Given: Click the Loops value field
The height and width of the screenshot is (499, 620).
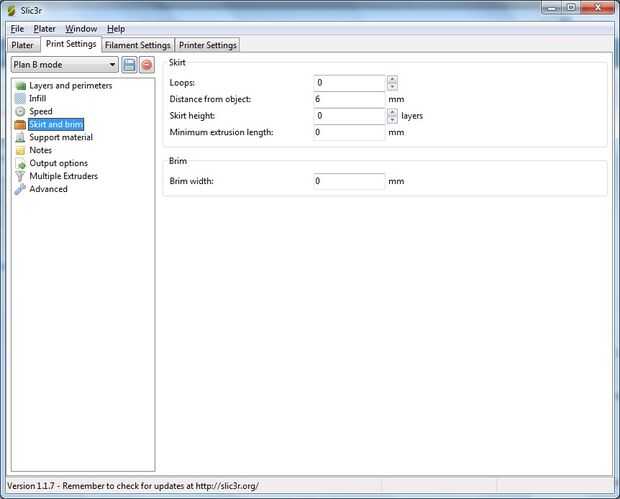Looking at the screenshot, I should [349, 83].
